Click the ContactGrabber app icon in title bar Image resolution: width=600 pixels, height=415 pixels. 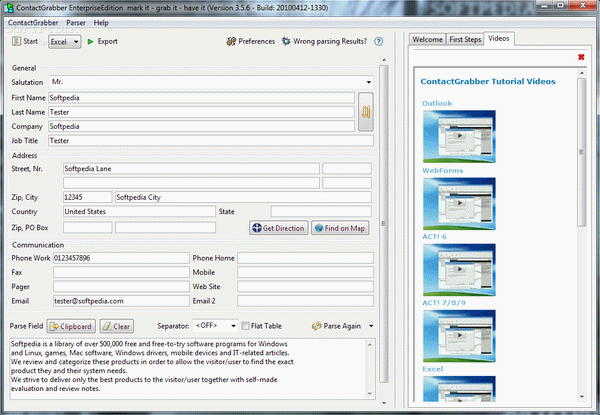8,7
